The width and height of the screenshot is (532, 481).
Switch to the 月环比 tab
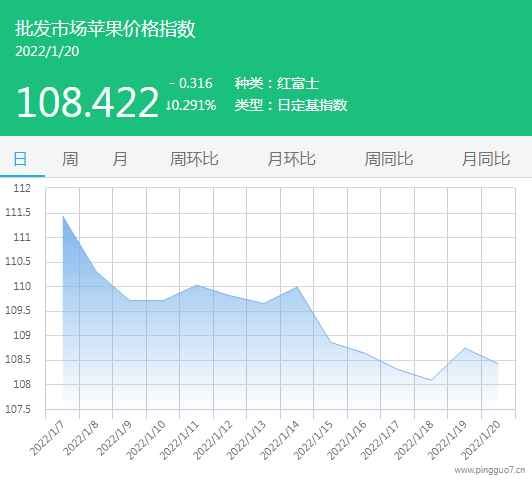(x=291, y=159)
